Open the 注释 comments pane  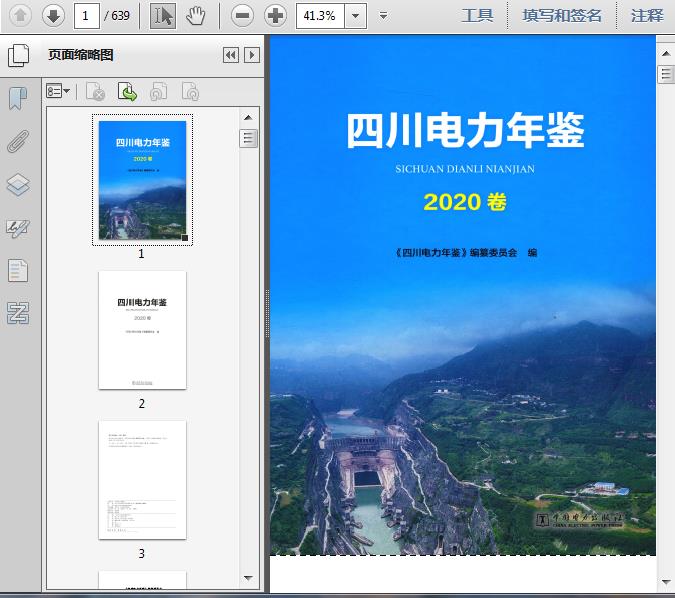pyautogui.click(x=647, y=16)
